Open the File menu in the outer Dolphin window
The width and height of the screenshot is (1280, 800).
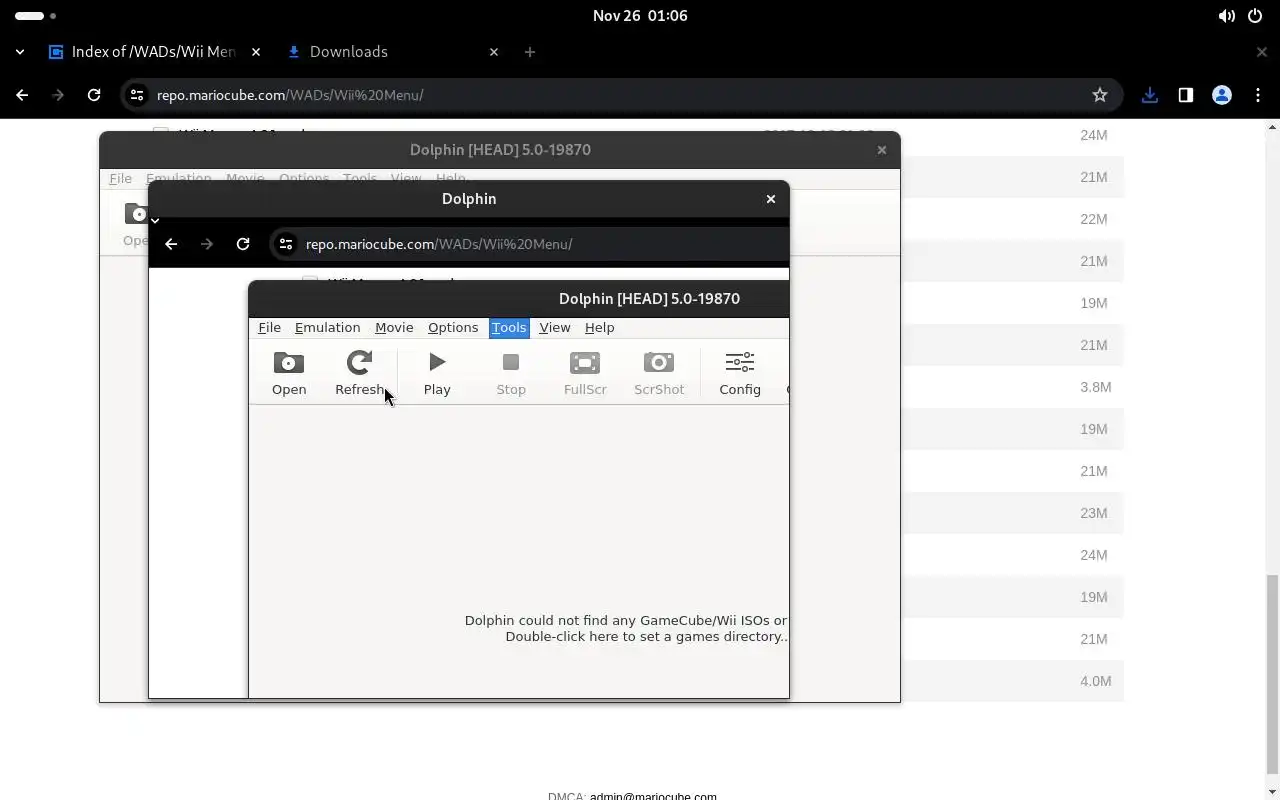(120, 179)
